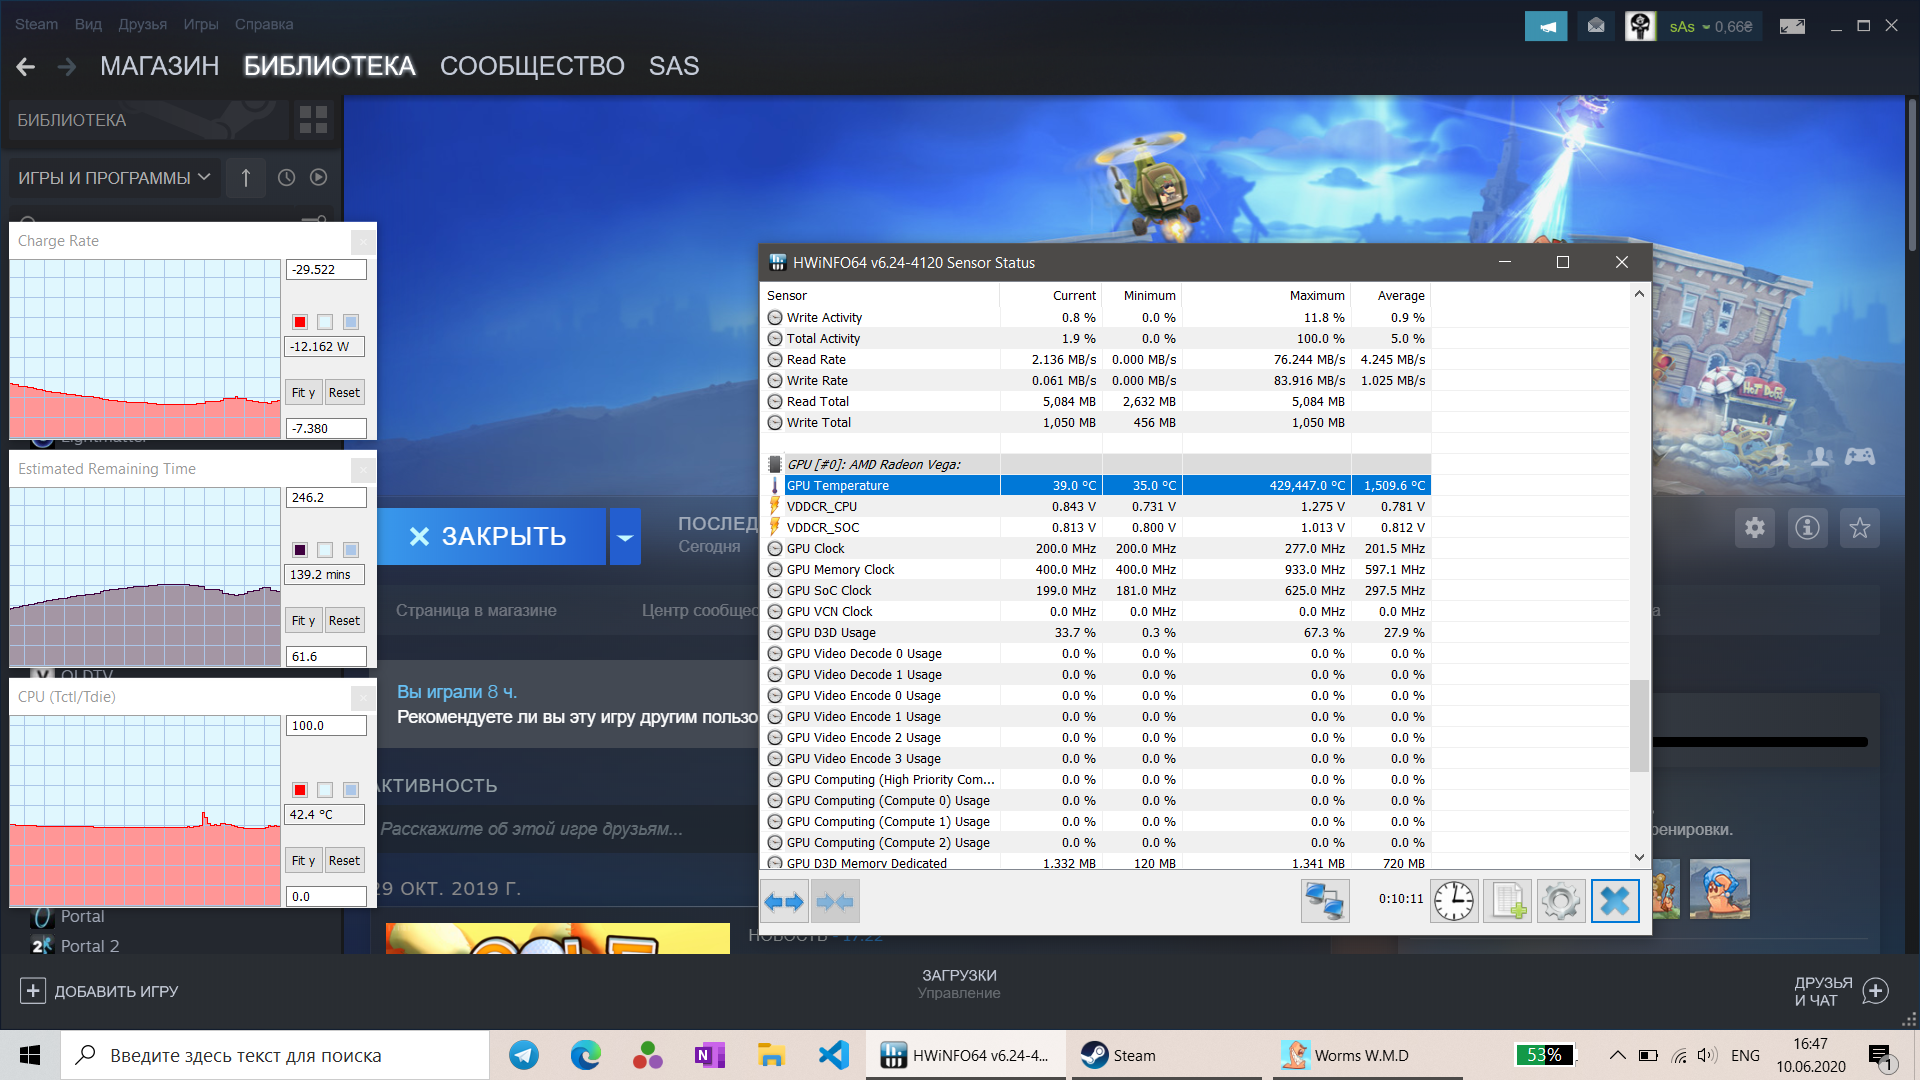Click the HWiNFO expand columns arrows icon
The height and width of the screenshot is (1080, 1920).
point(784,902)
